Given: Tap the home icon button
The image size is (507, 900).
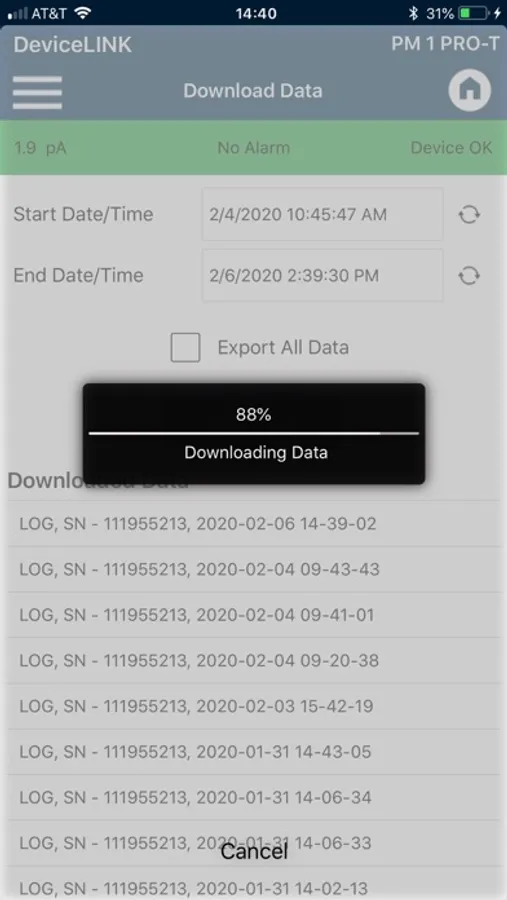Looking at the screenshot, I should pyautogui.click(x=469, y=90).
